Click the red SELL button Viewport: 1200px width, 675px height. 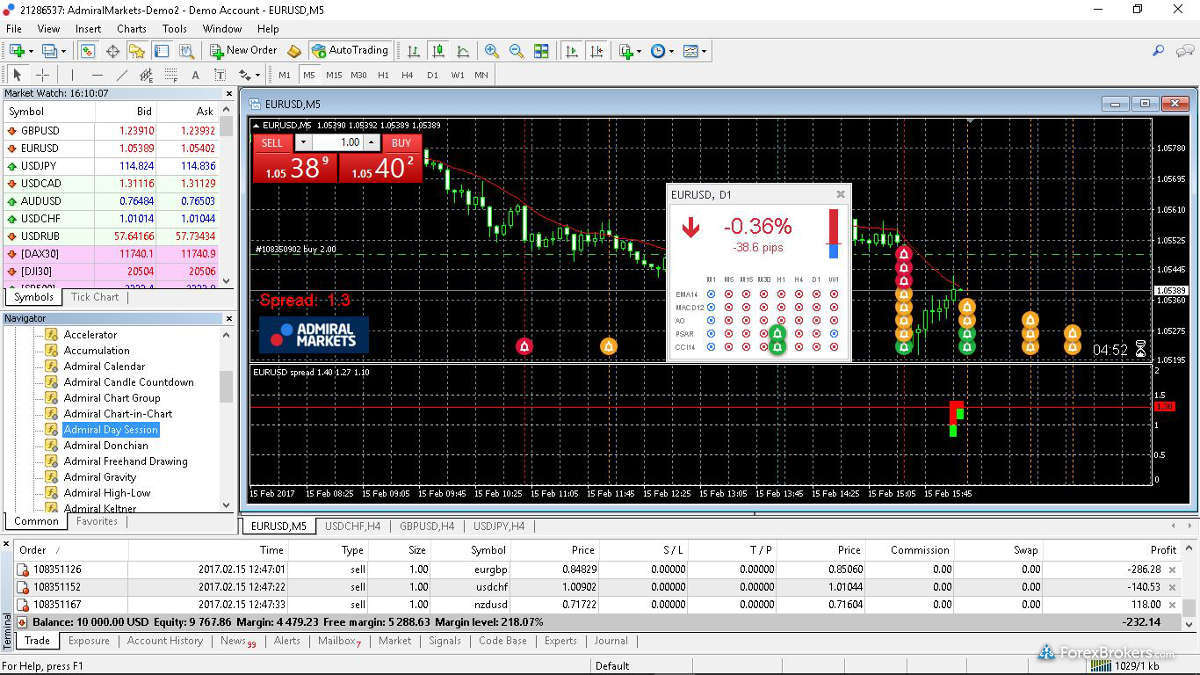(272, 143)
